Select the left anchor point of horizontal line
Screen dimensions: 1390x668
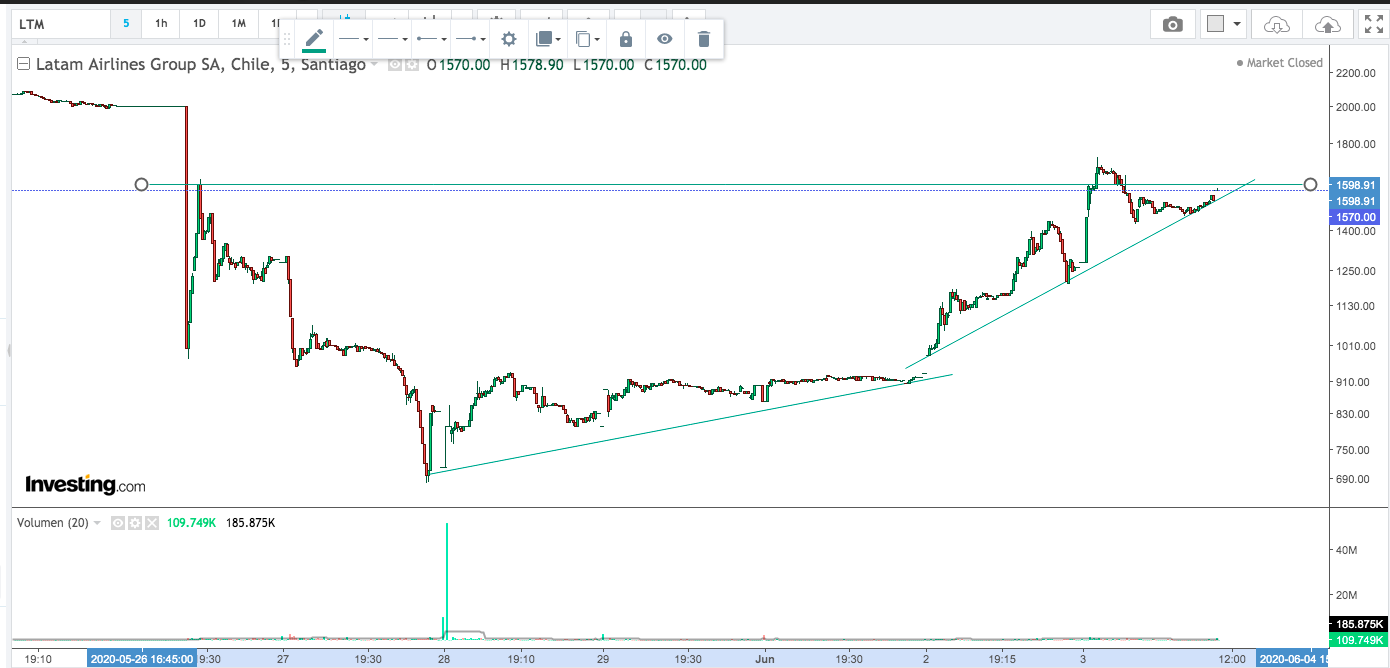point(141,184)
